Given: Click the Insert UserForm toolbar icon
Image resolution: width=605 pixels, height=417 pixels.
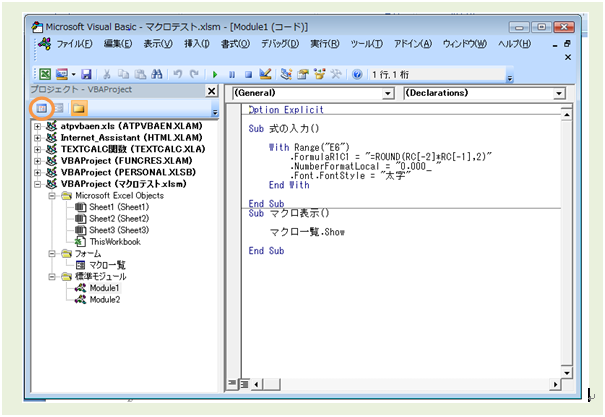Looking at the screenshot, I should [62, 74].
